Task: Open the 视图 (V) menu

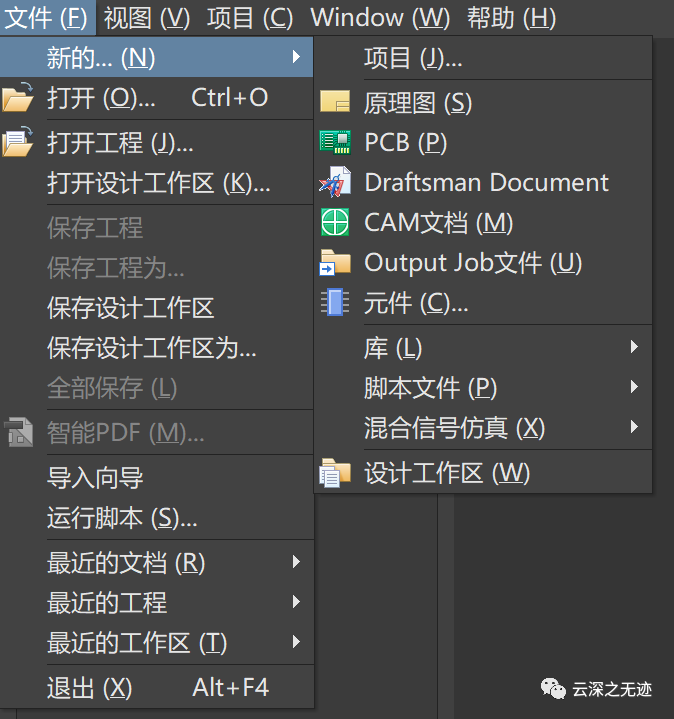Action: [147, 18]
